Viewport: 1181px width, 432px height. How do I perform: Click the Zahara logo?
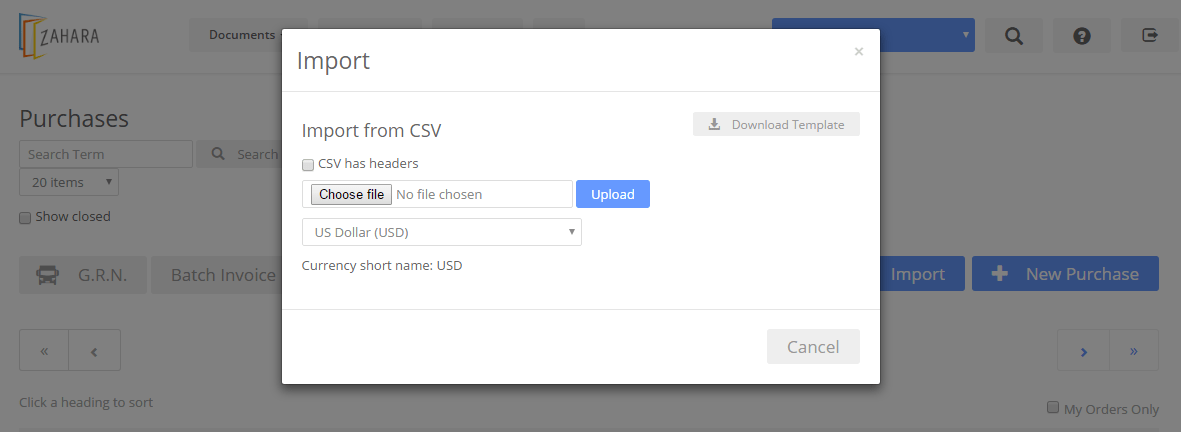point(59,35)
